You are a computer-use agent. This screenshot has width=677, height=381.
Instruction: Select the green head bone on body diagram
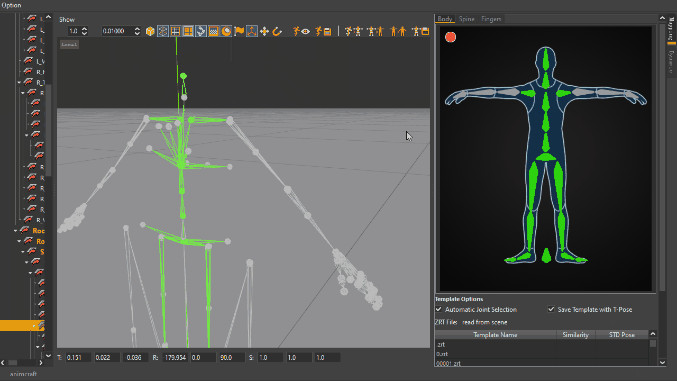coord(546,59)
